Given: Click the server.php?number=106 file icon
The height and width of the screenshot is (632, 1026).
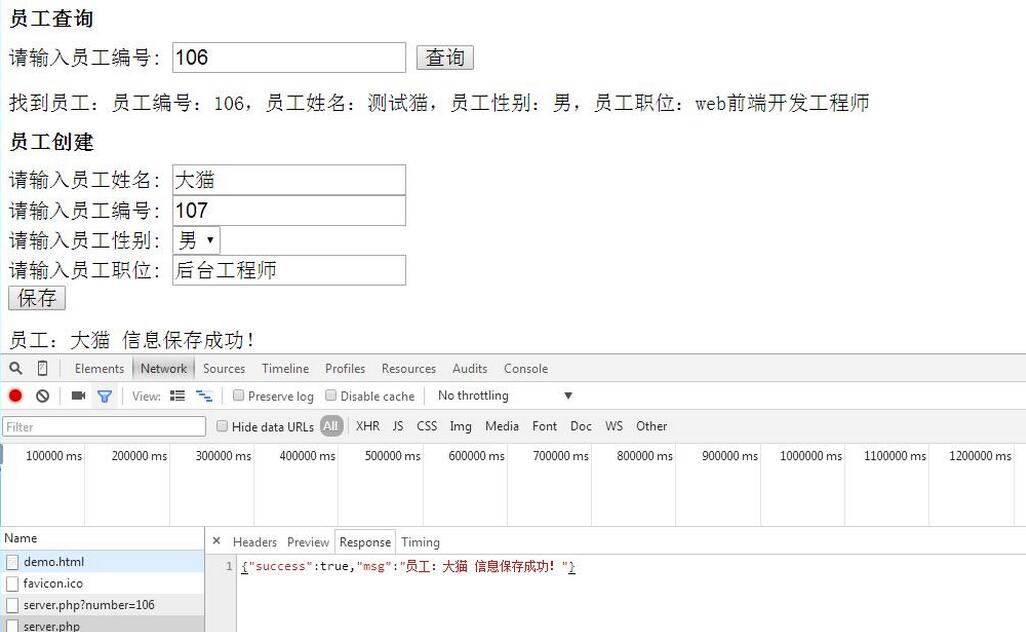Looking at the screenshot, I should click(x=12, y=605).
